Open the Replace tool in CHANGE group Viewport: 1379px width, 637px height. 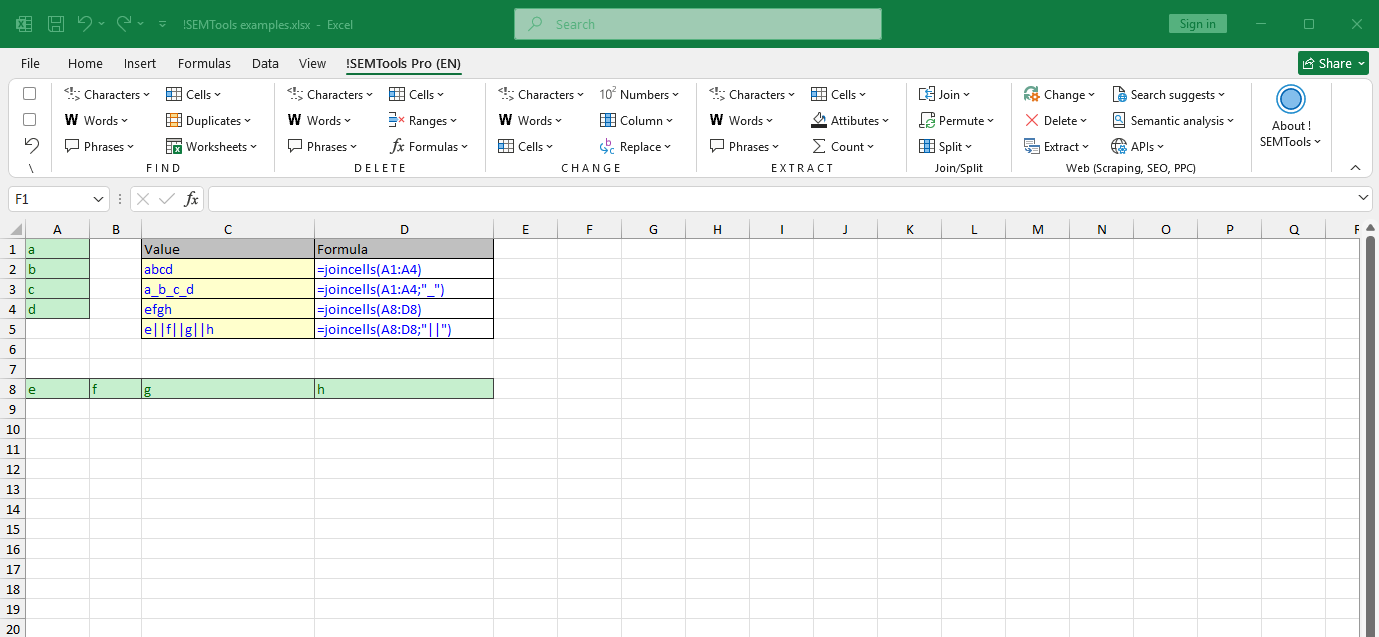coord(637,146)
